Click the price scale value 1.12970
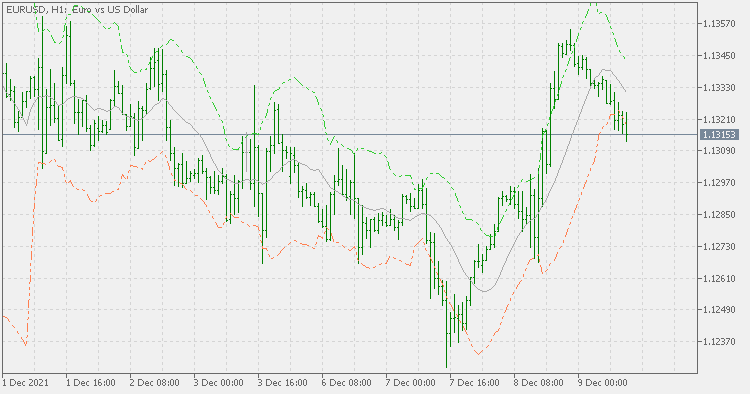Image resolution: width=750 pixels, height=394 pixels. [x=719, y=183]
